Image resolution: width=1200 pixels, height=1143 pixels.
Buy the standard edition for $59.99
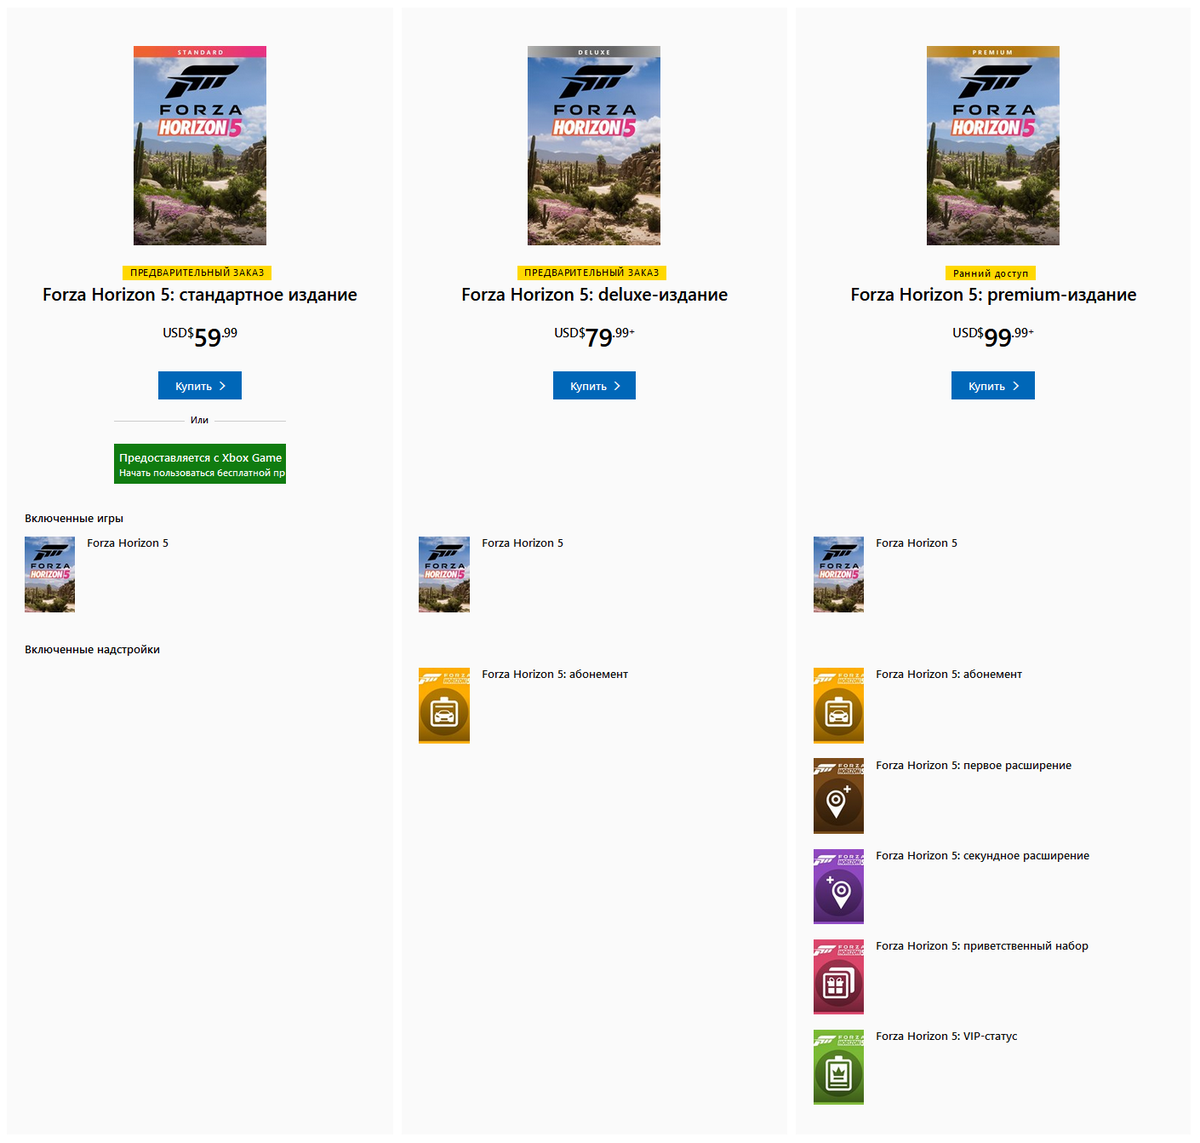[200, 386]
